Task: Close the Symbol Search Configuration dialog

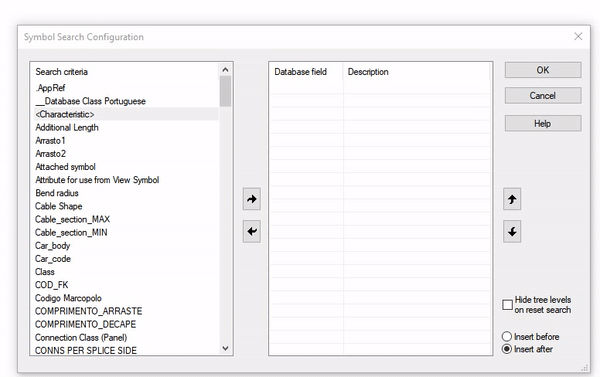Action: click(578, 36)
